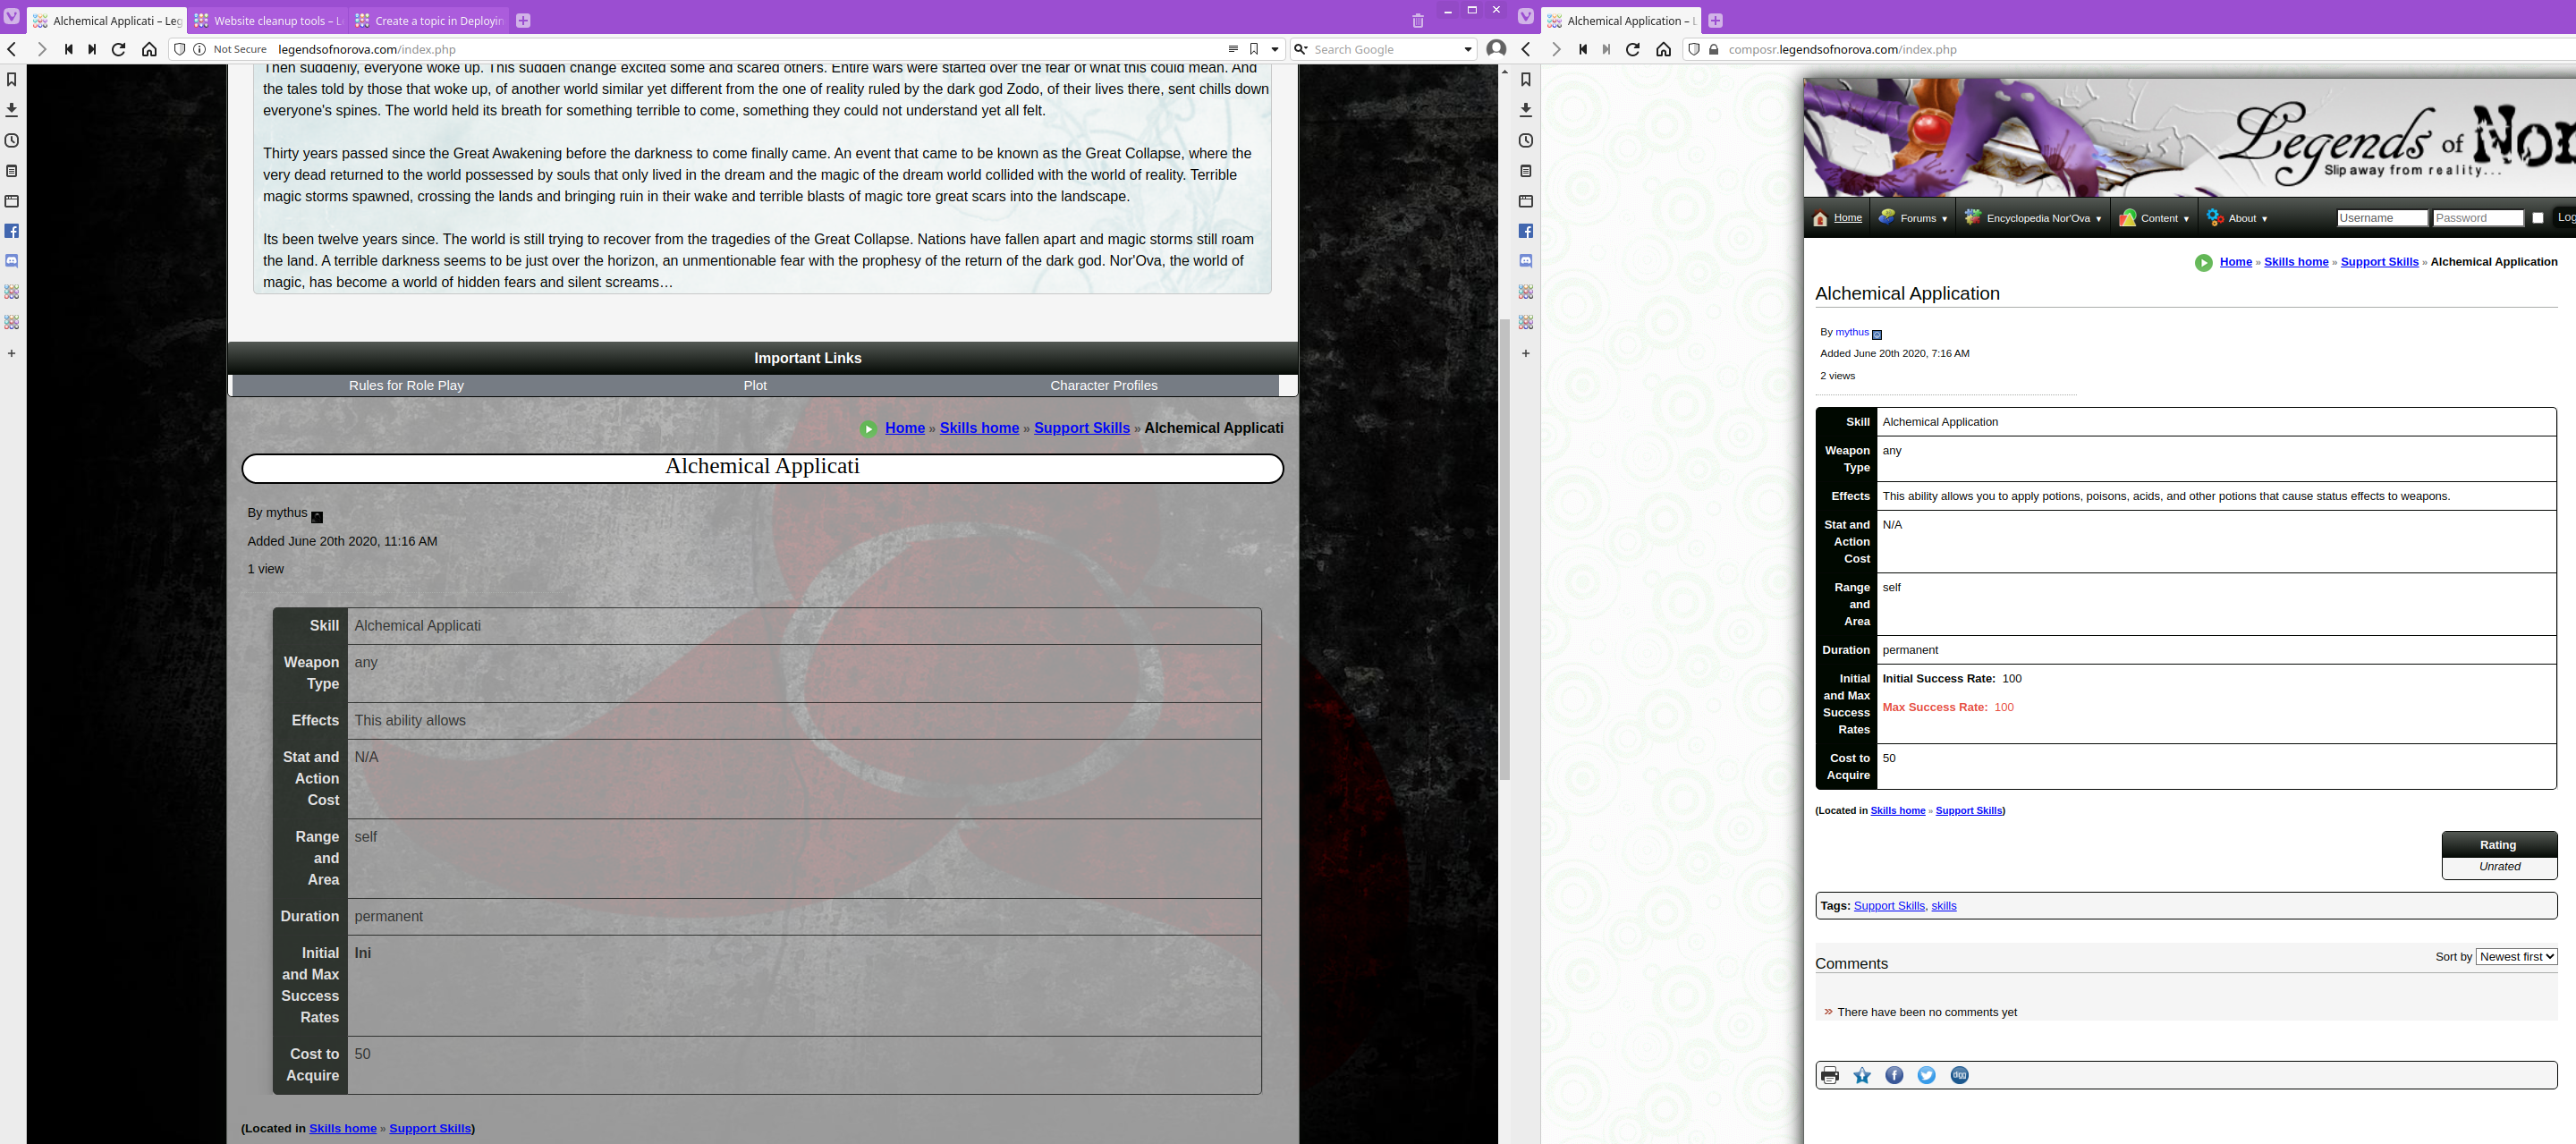Open the Sort by Newest first dropdown

[2516, 957]
